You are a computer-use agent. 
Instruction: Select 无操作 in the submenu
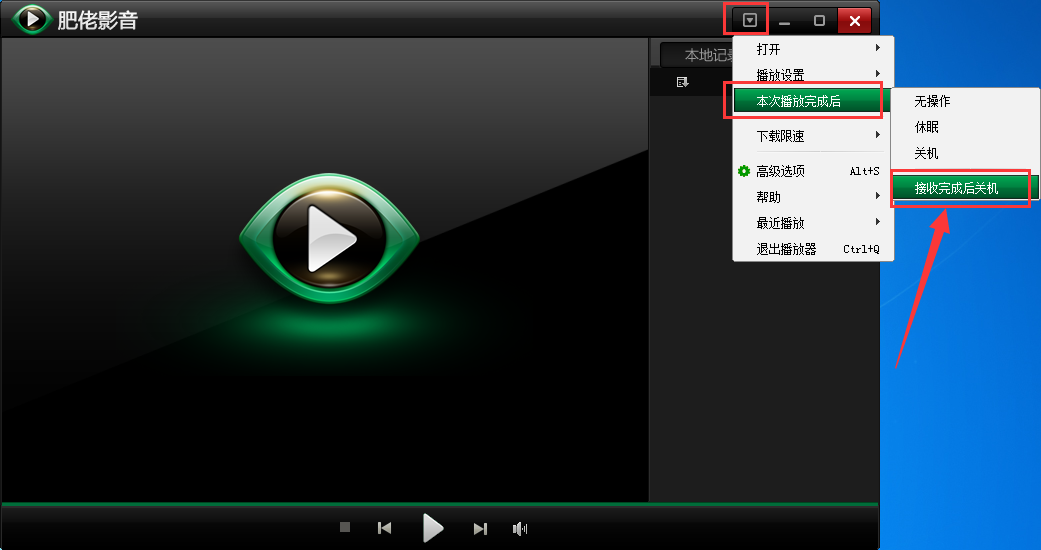point(965,101)
